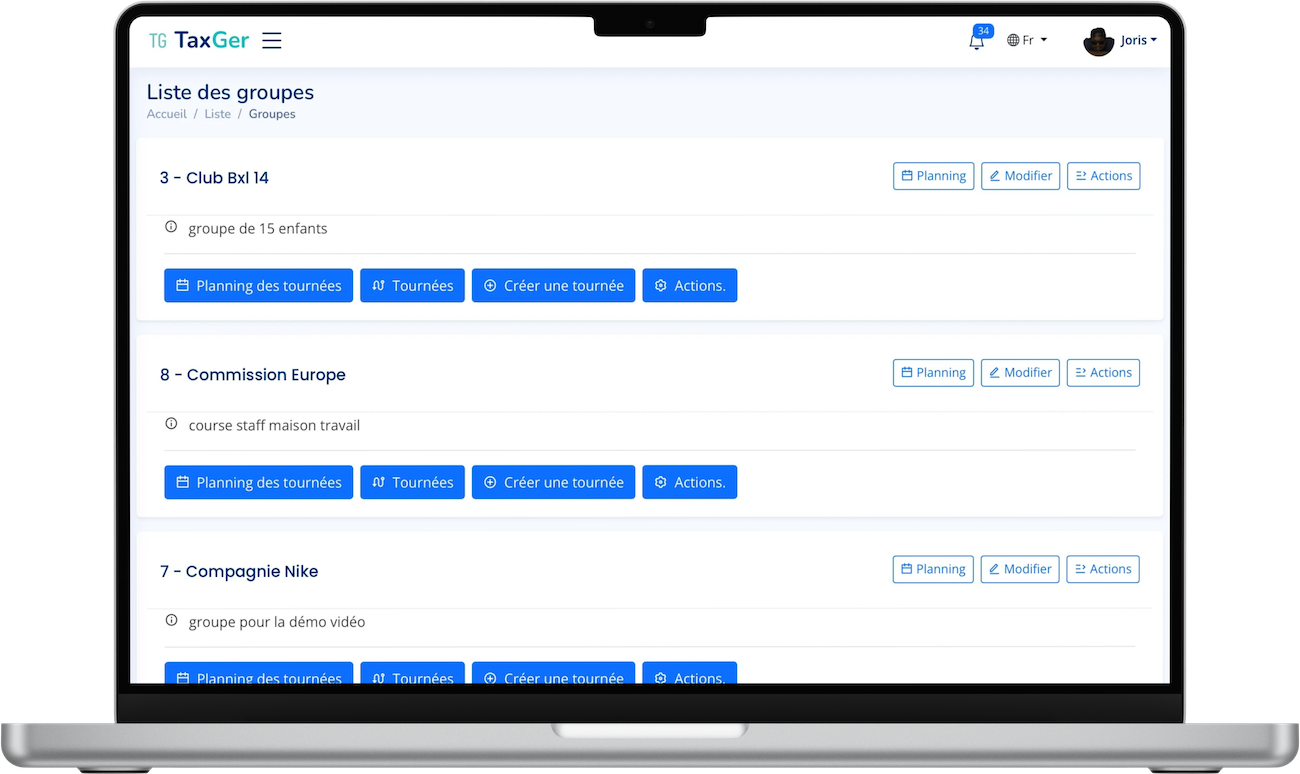Image resolution: width=1300 pixels, height=774 pixels.
Task: Open blue Actions. button for Club Bxl 14
Action: click(x=689, y=285)
